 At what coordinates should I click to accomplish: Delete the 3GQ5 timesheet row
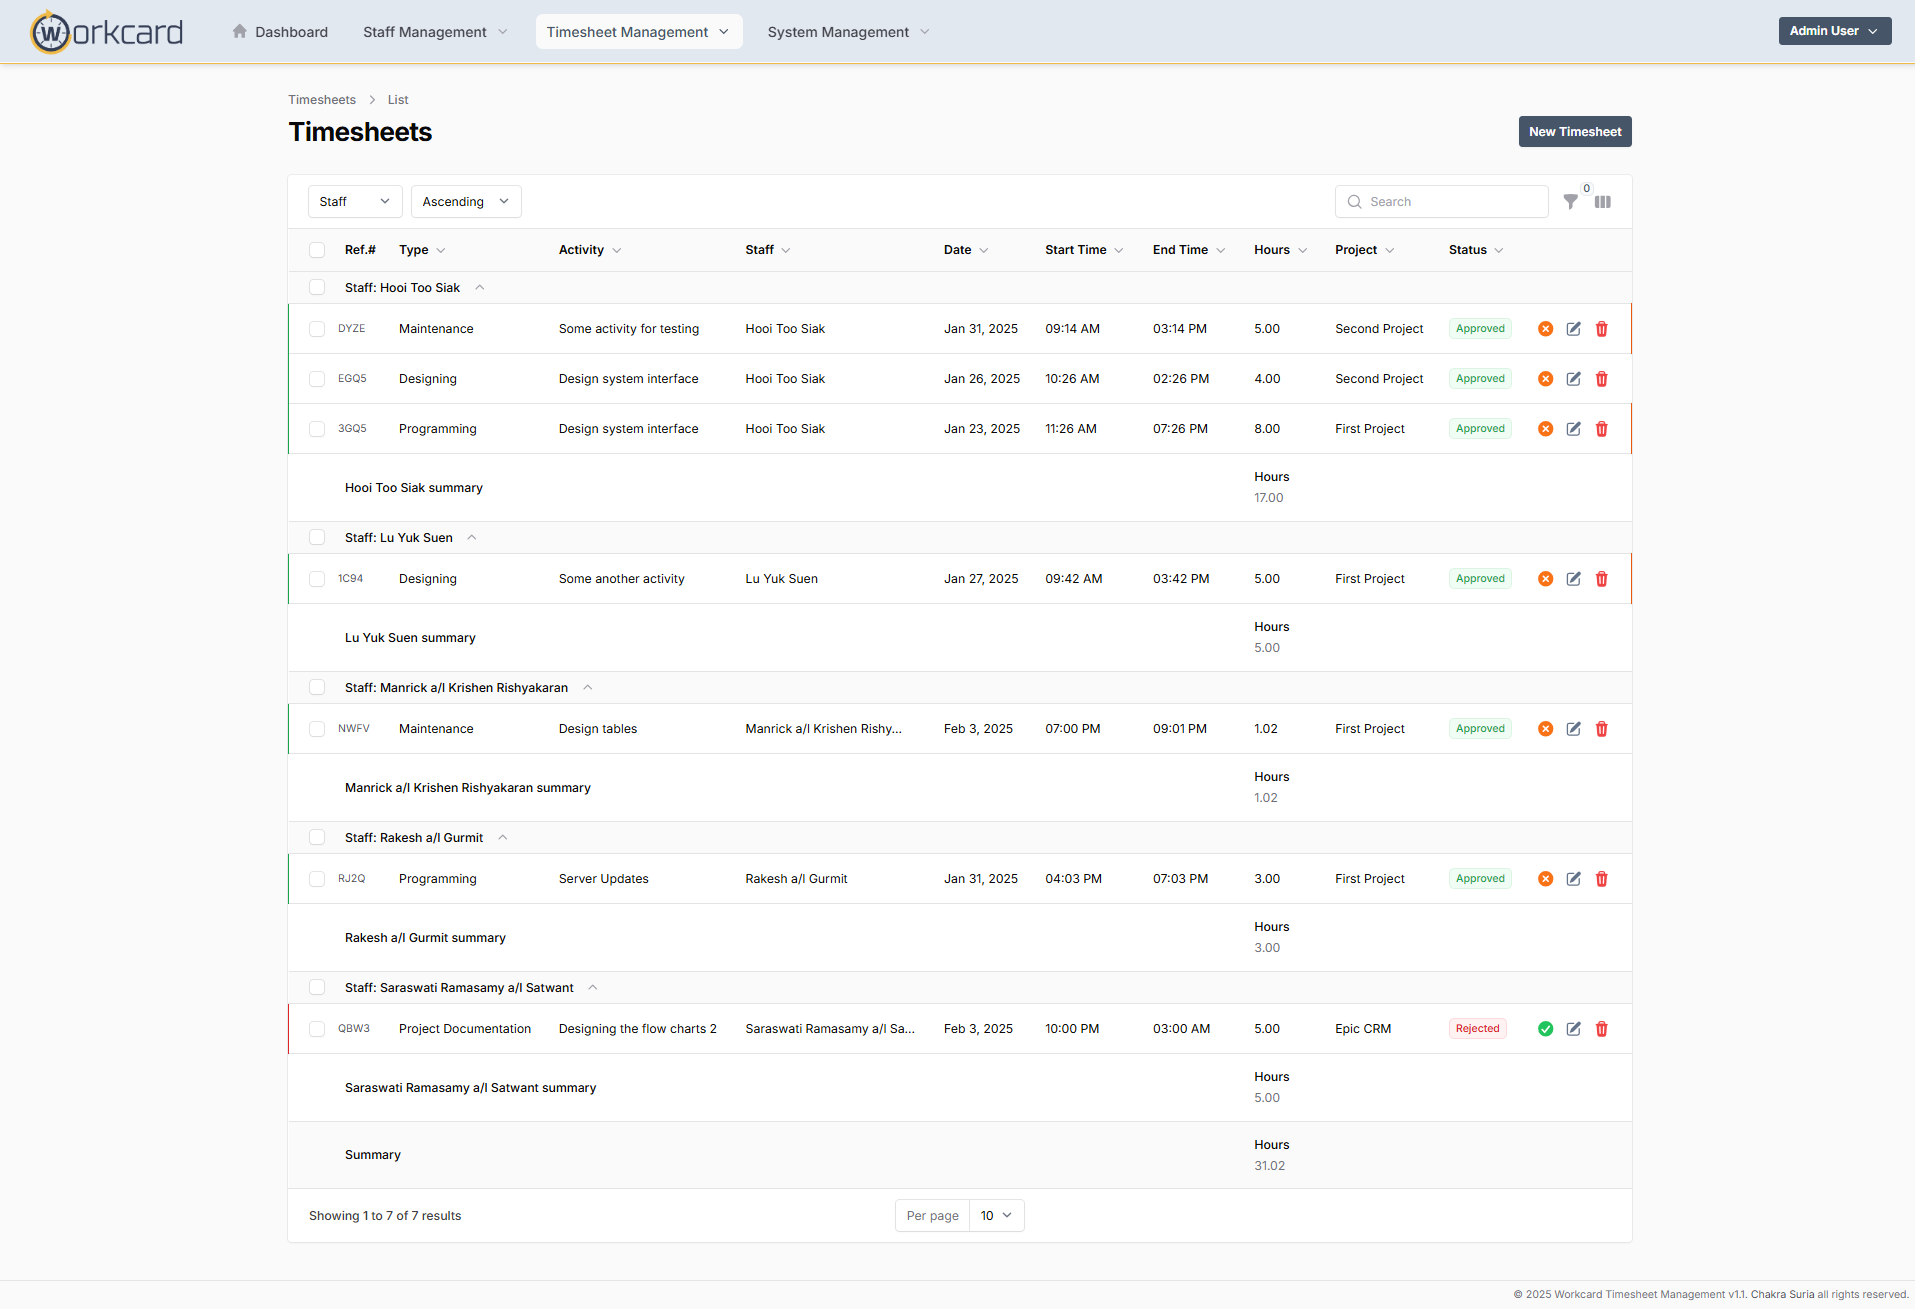point(1601,429)
